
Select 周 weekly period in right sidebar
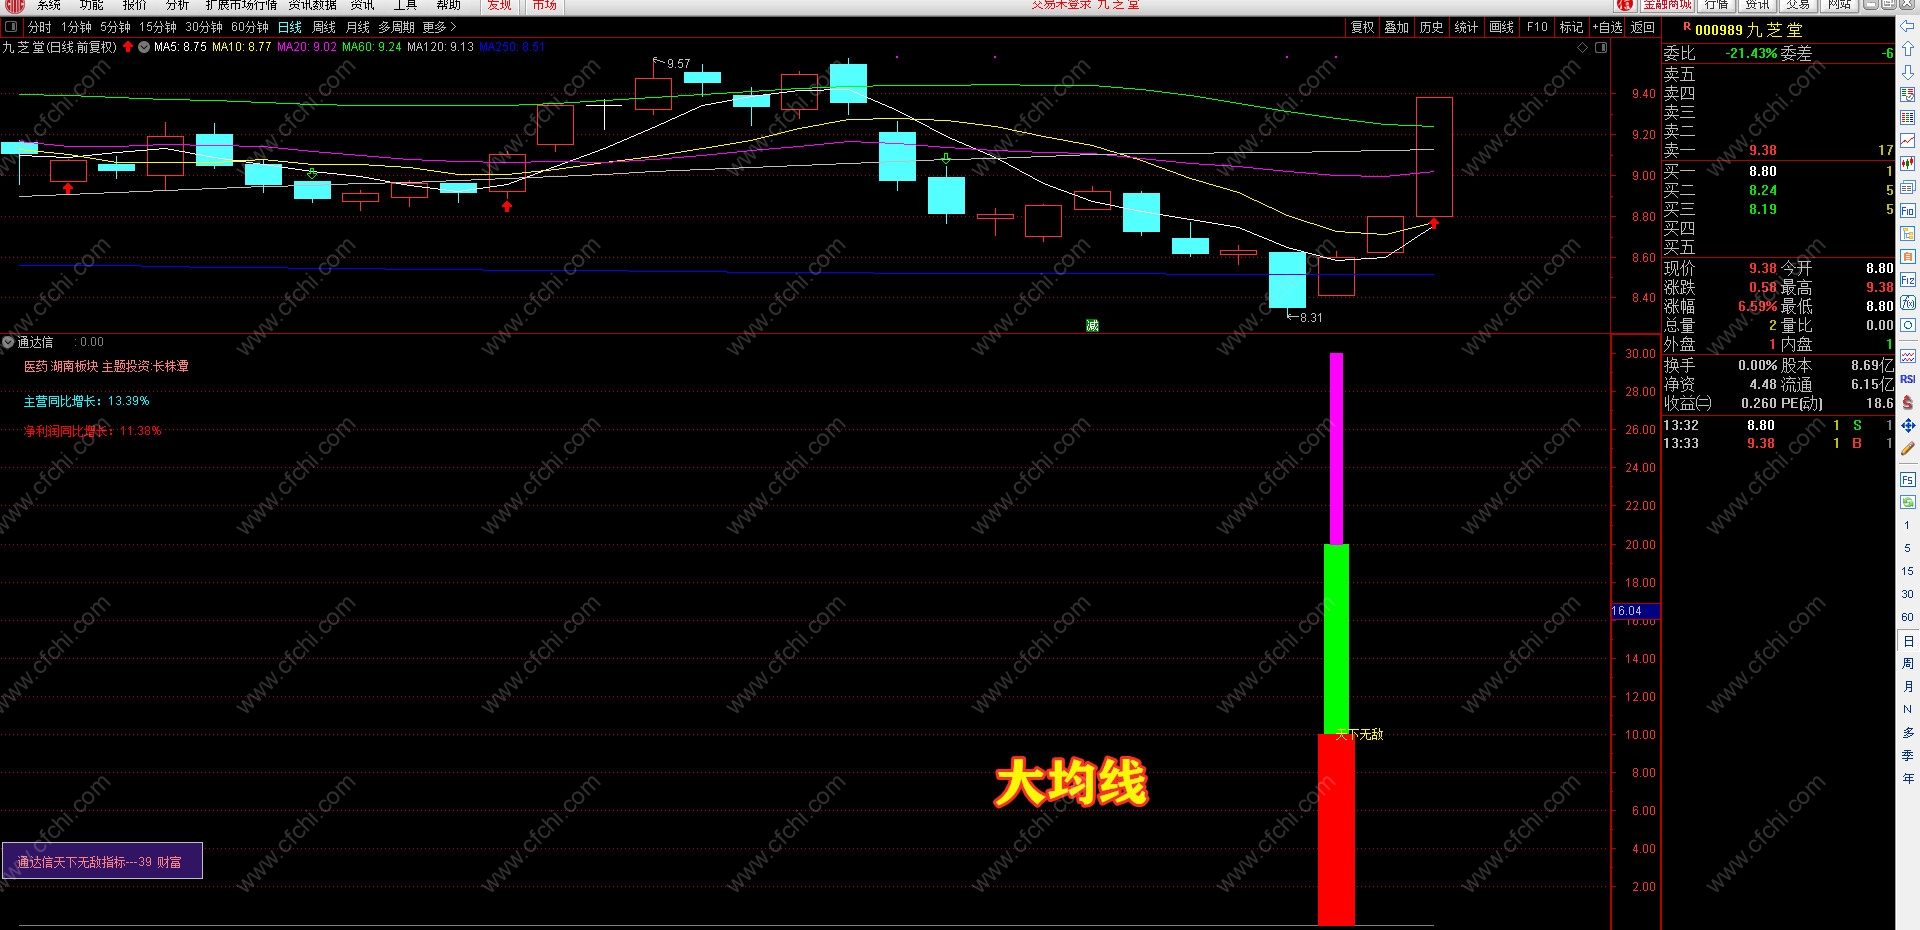[x=1907, y=664]
